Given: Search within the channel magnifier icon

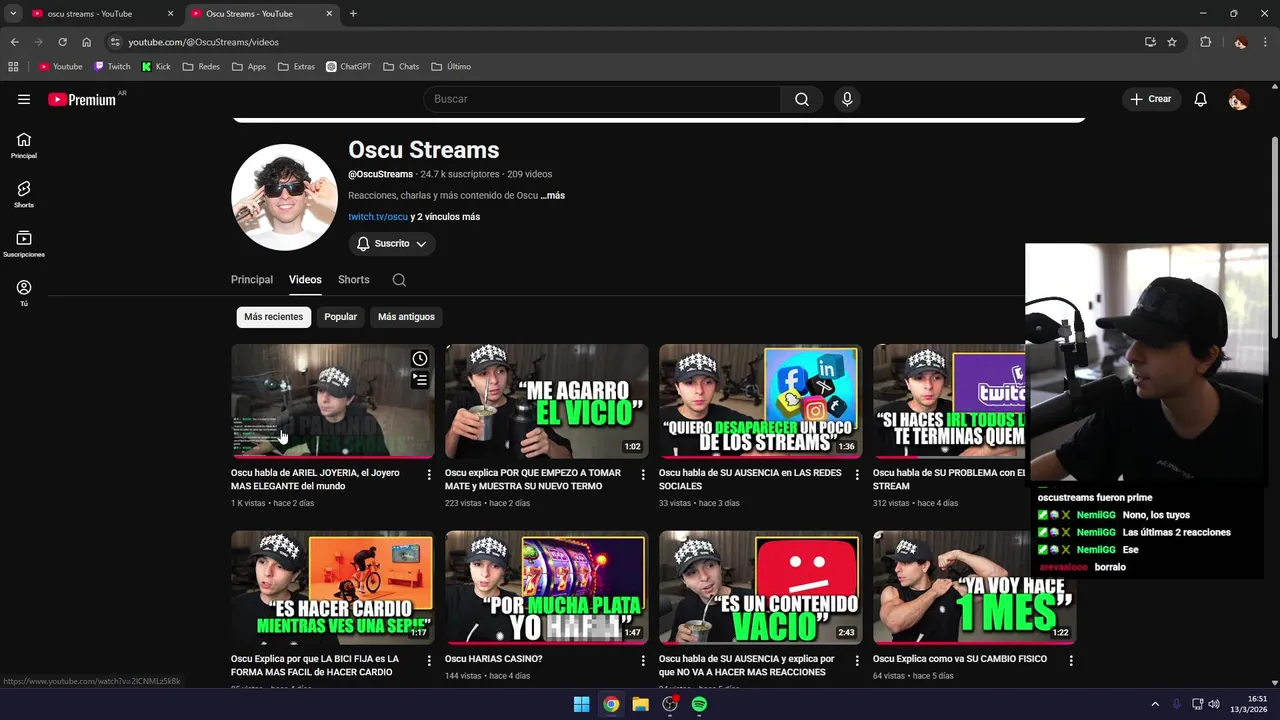Looking at the screenshot, I should (x=399, y=280).
